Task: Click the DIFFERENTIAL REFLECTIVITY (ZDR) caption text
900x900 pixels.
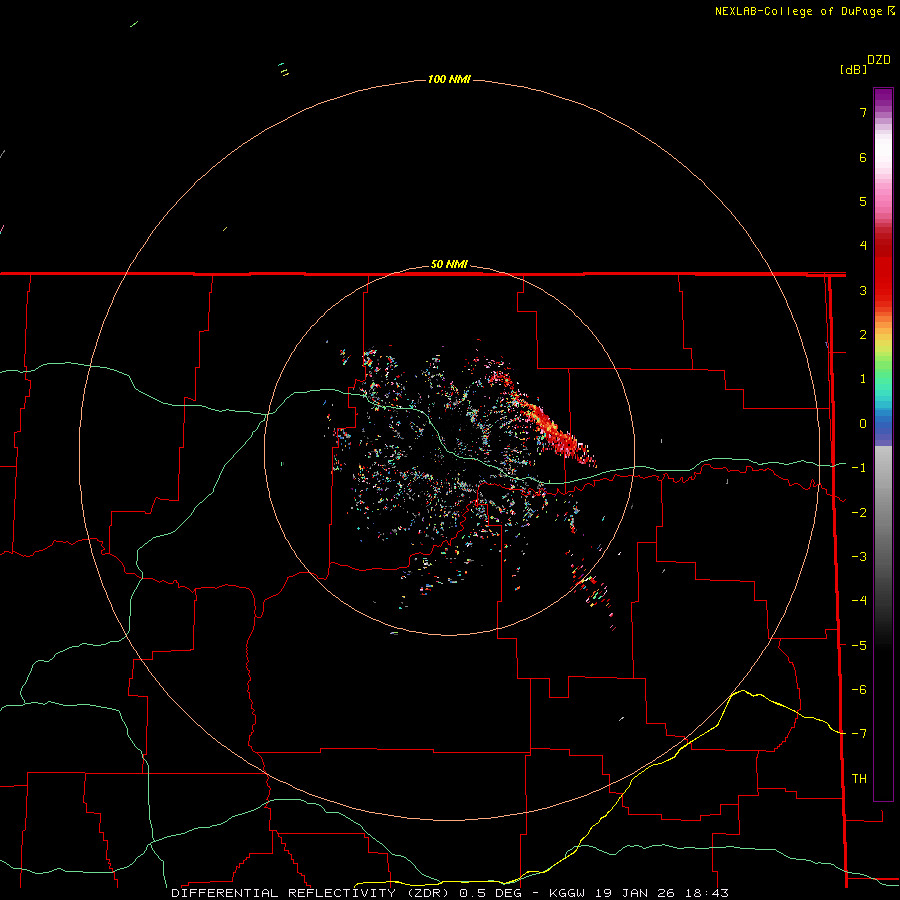Action: [x=311, y=893]
